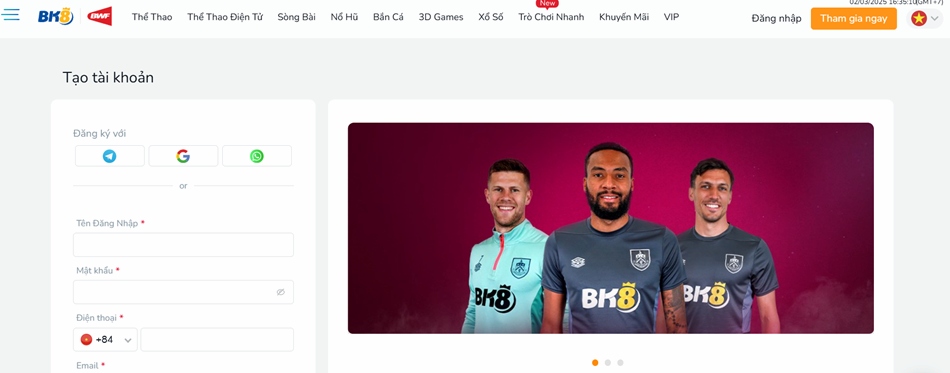Expand the +84 country code dropdown

click(x=105, y=340)
